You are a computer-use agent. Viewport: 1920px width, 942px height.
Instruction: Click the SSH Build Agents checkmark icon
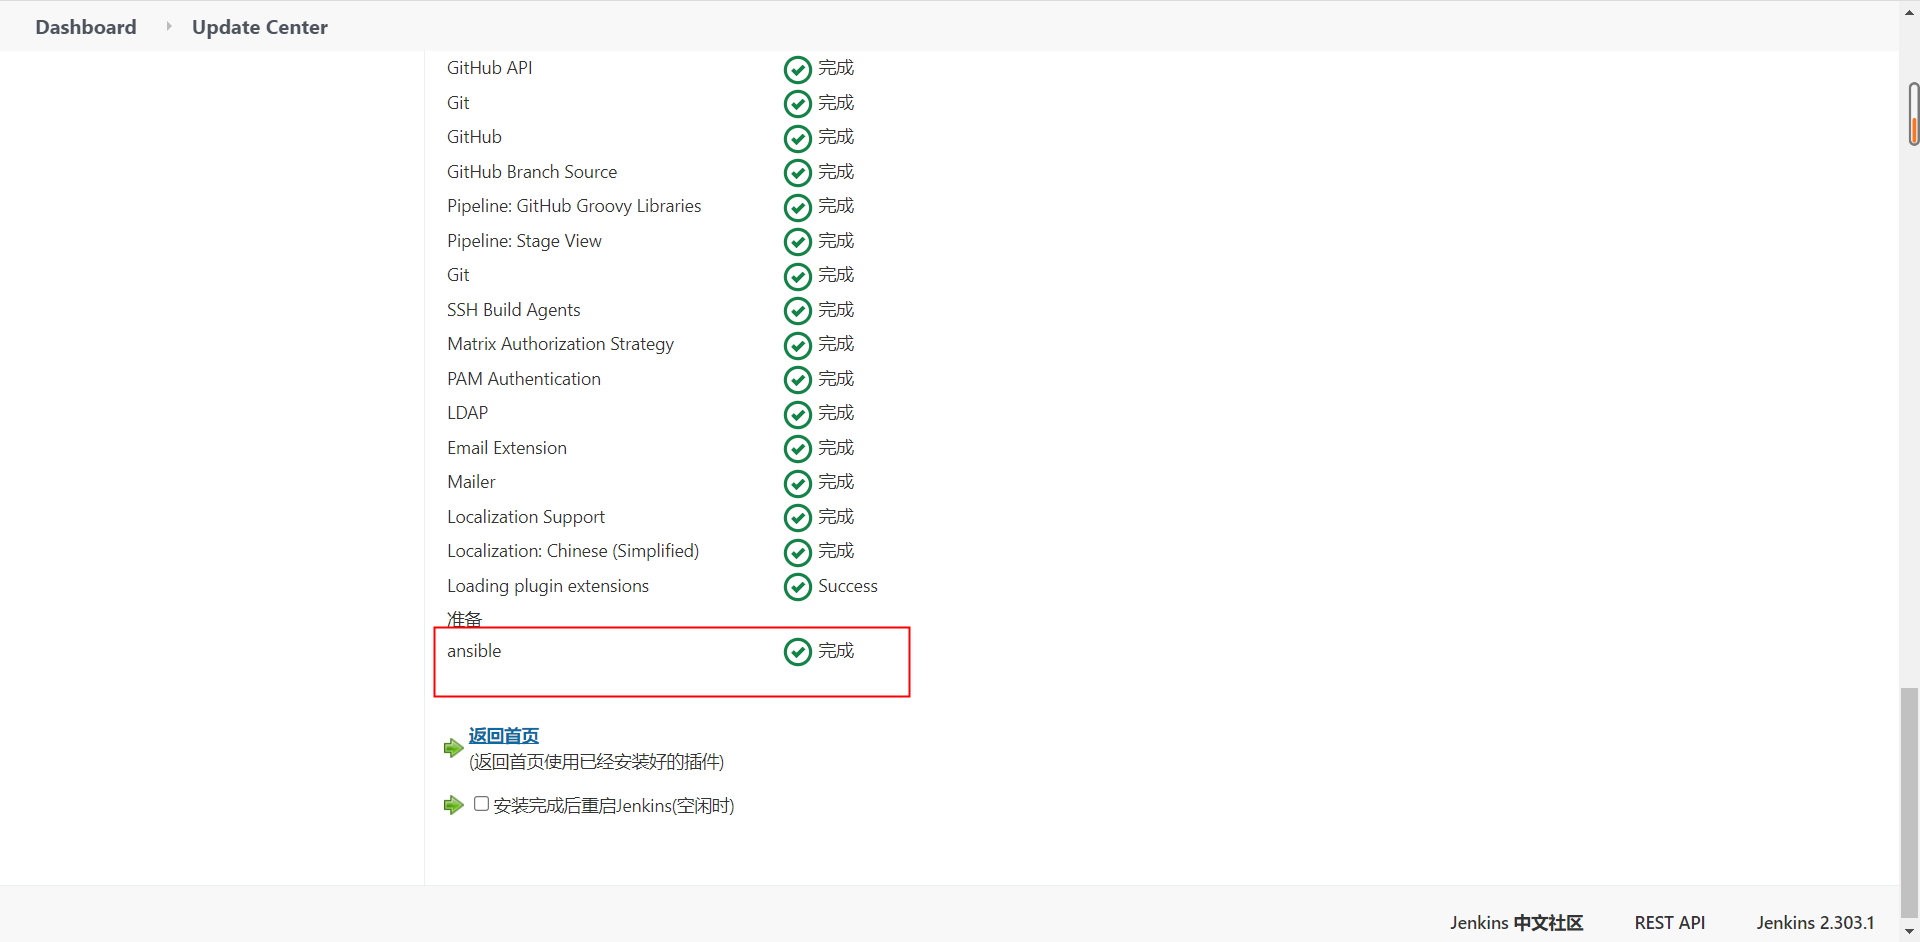point(797,311)
